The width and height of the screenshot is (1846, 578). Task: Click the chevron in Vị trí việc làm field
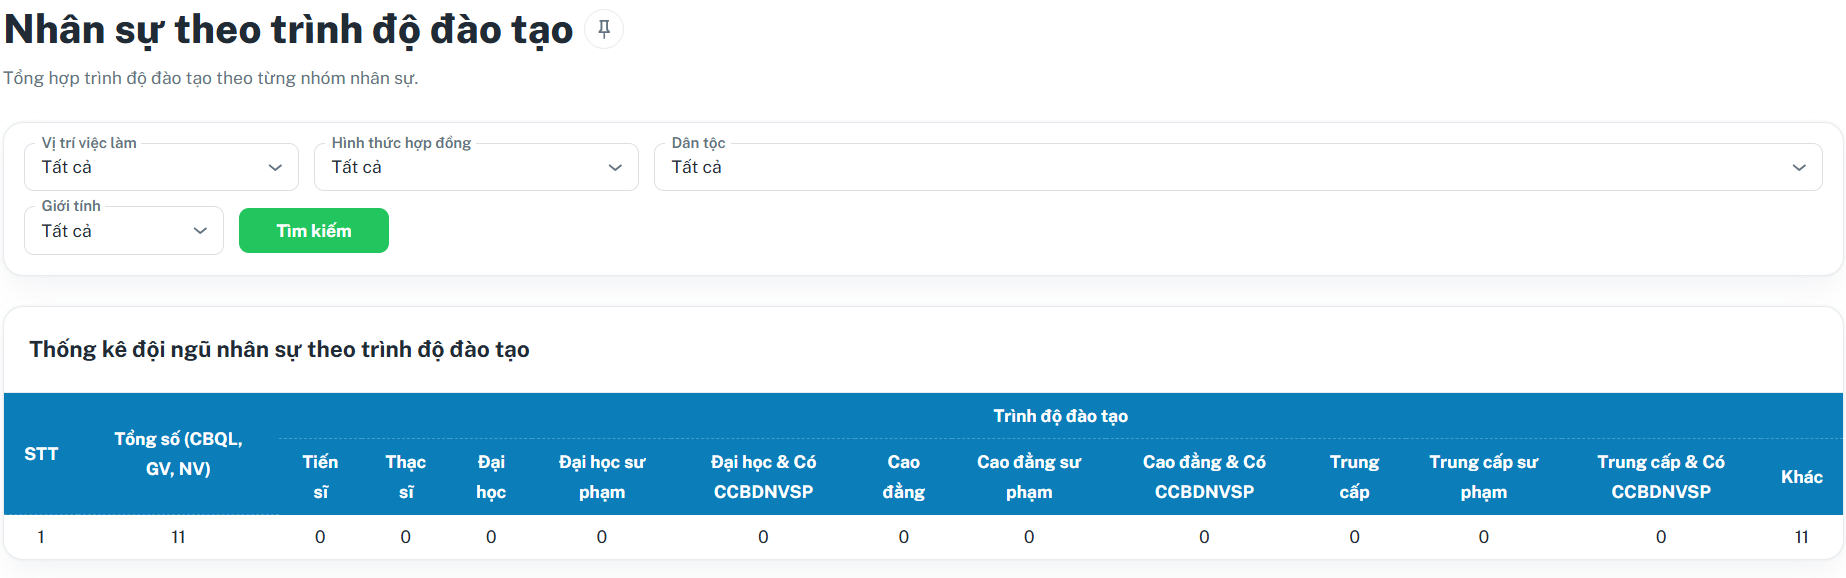[x=275, y=168]
